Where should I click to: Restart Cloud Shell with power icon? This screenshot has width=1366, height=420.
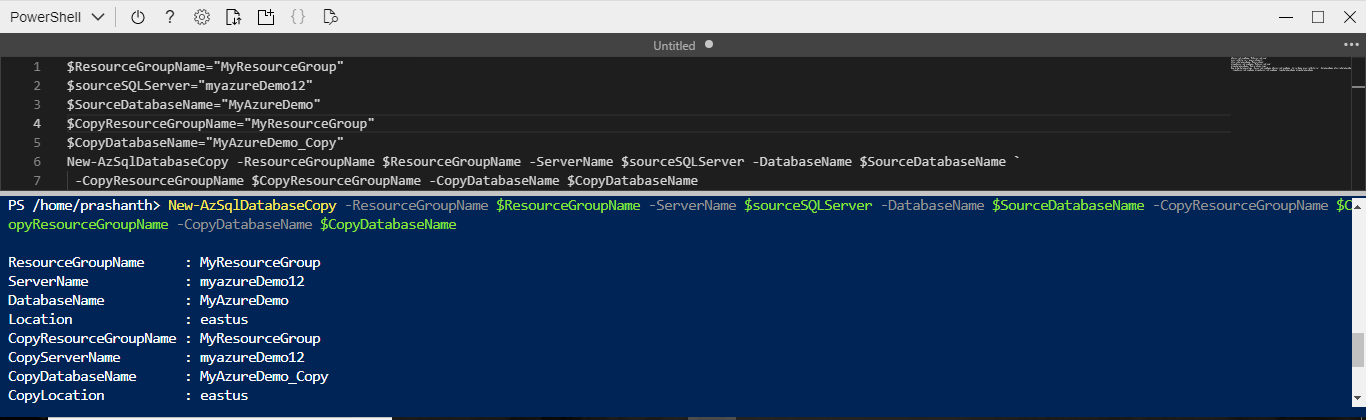tap(138, 17)
